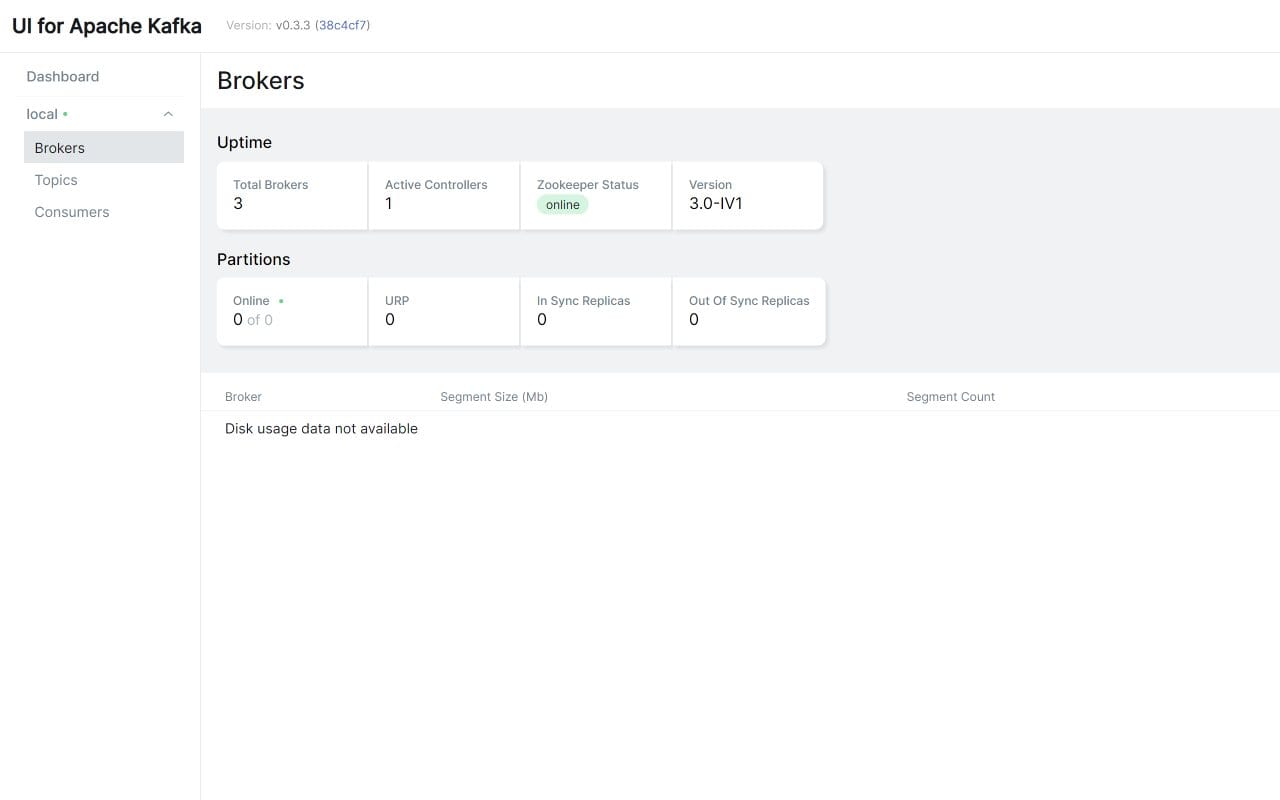Click the online status dot next to Online

(x=280, y=300)
